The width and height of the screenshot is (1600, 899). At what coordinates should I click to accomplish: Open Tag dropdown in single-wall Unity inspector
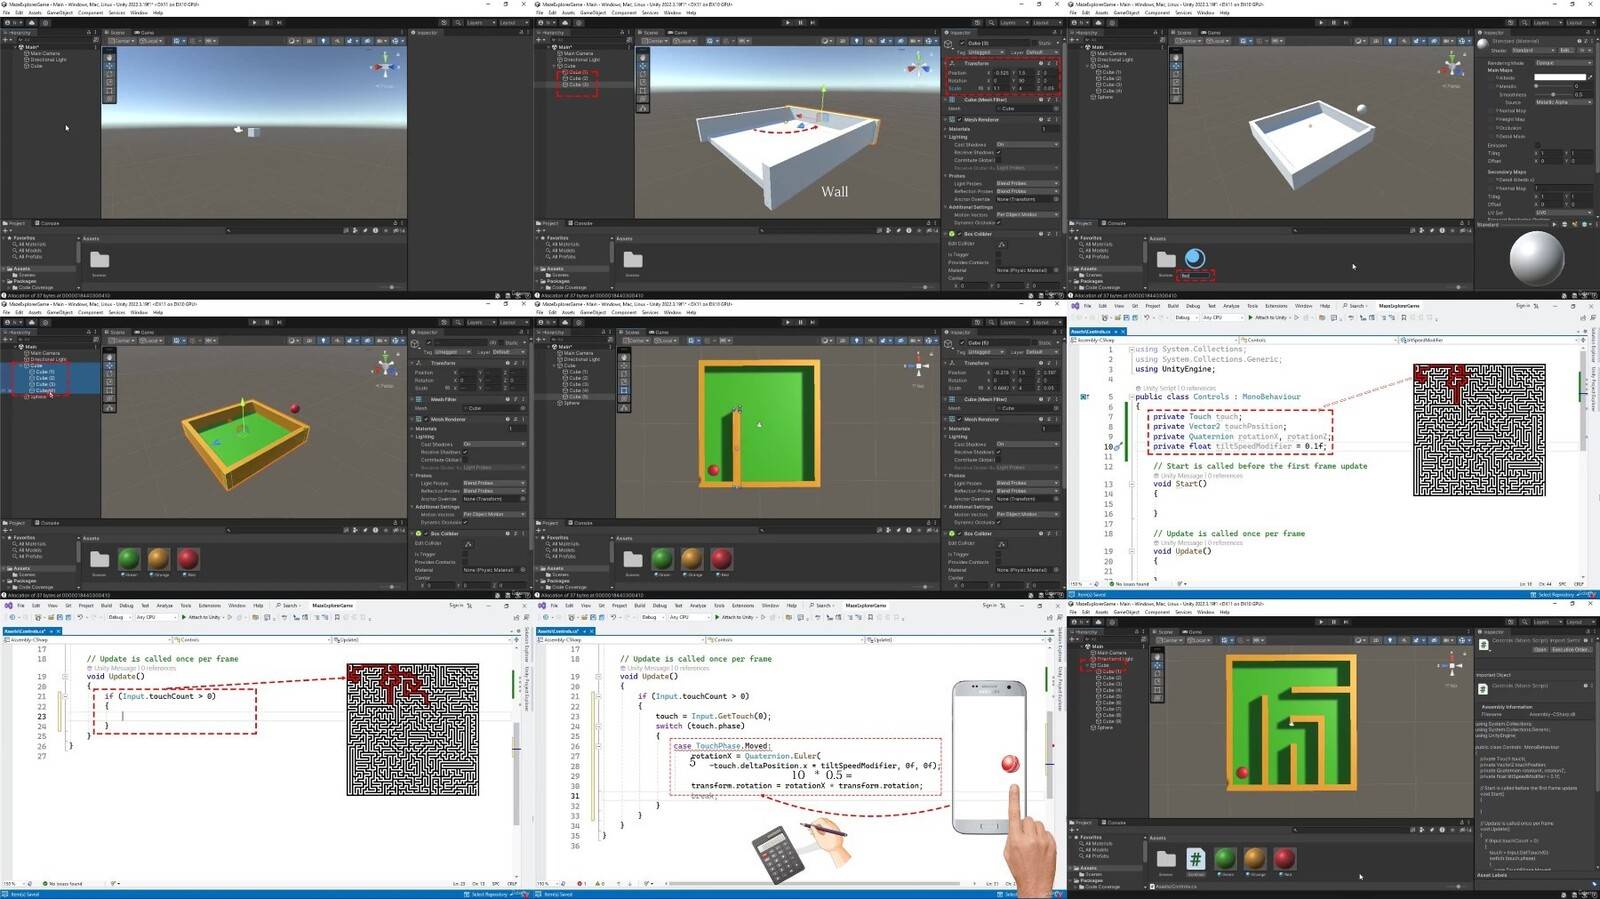point(986,352)
